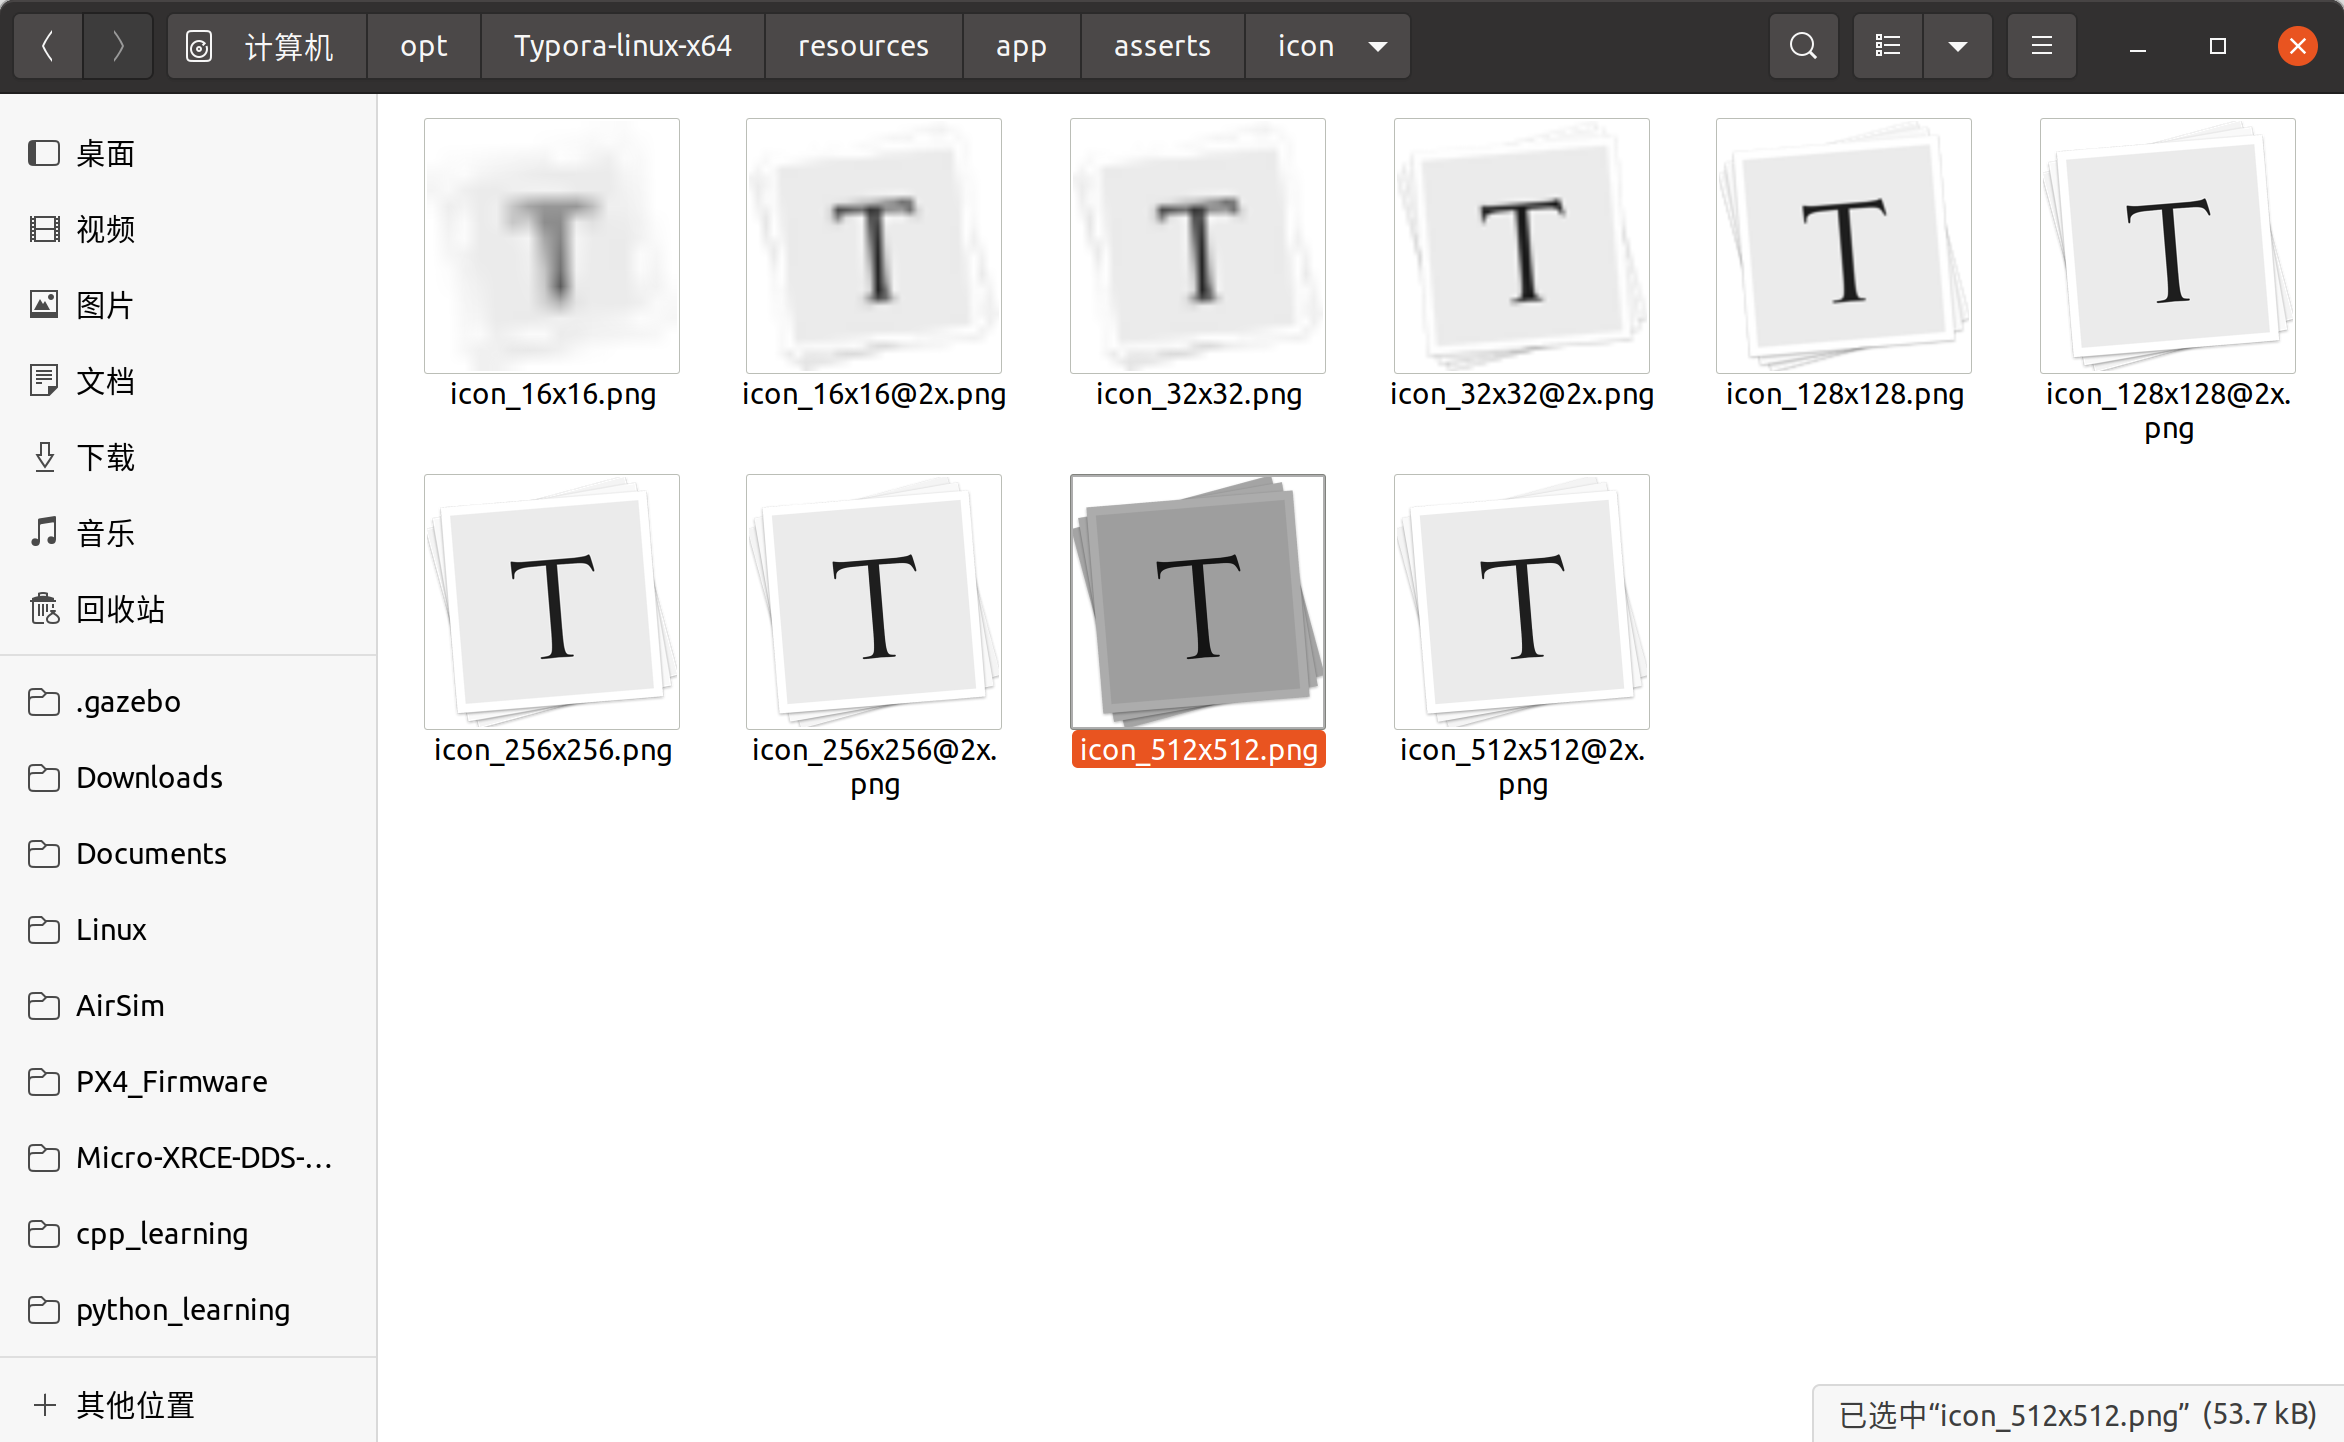Viewport: 2344px width, 1442px height.
Task: Expand Other Locations (其他位置)
Action: [x=135, y=1405]
